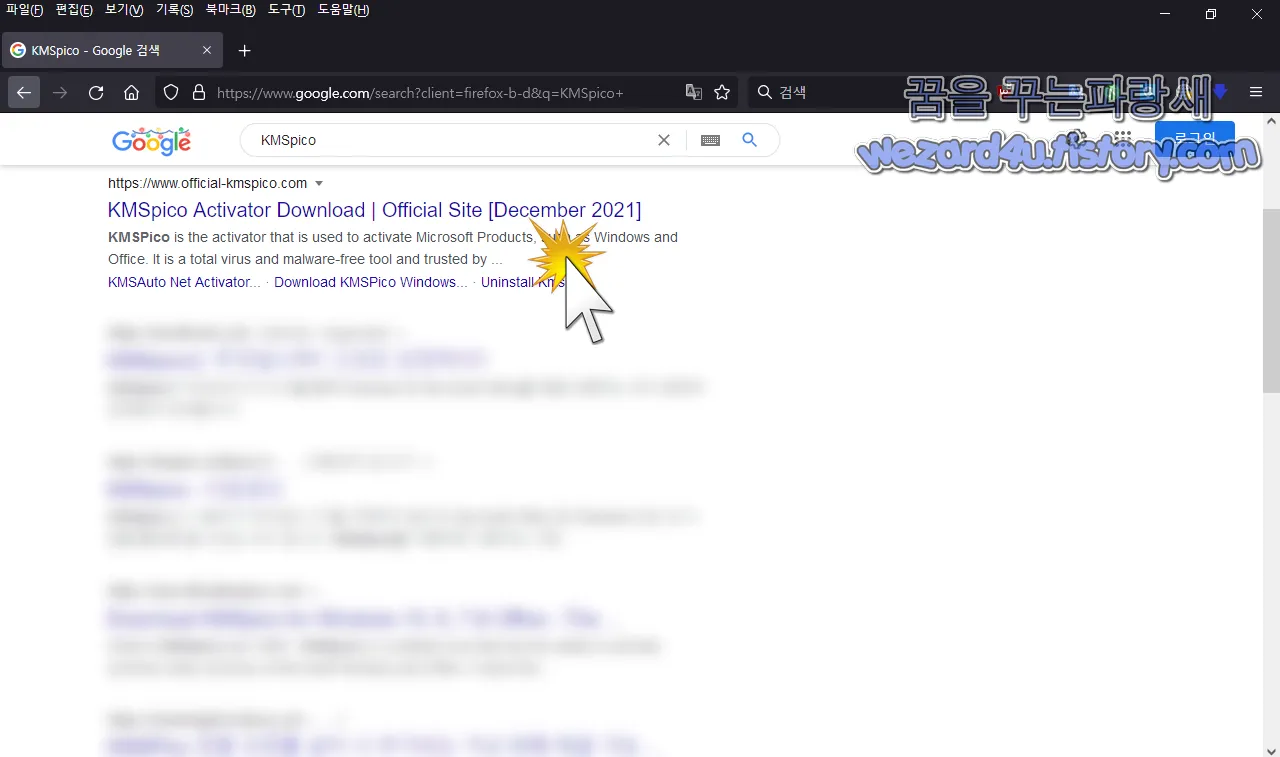Expand the dropdown arrow beside official-kmspico.com URL
Viewport: 1280px width, 757px height.
[319, 184]
